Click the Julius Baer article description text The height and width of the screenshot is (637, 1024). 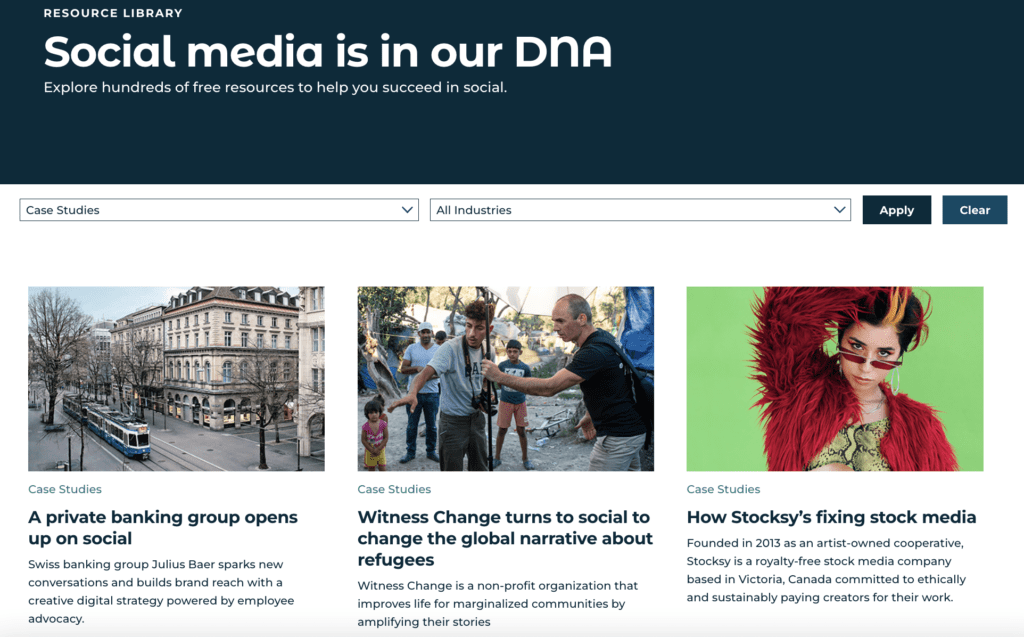point(161,591)
